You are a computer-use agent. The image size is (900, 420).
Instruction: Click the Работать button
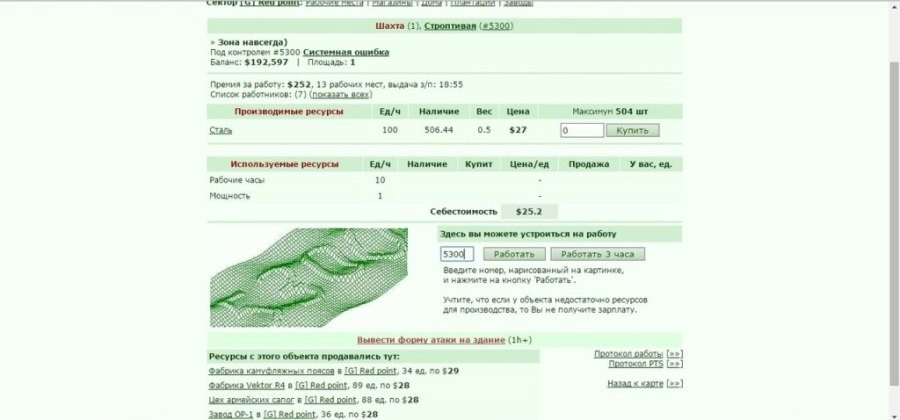tap(514, 254)
